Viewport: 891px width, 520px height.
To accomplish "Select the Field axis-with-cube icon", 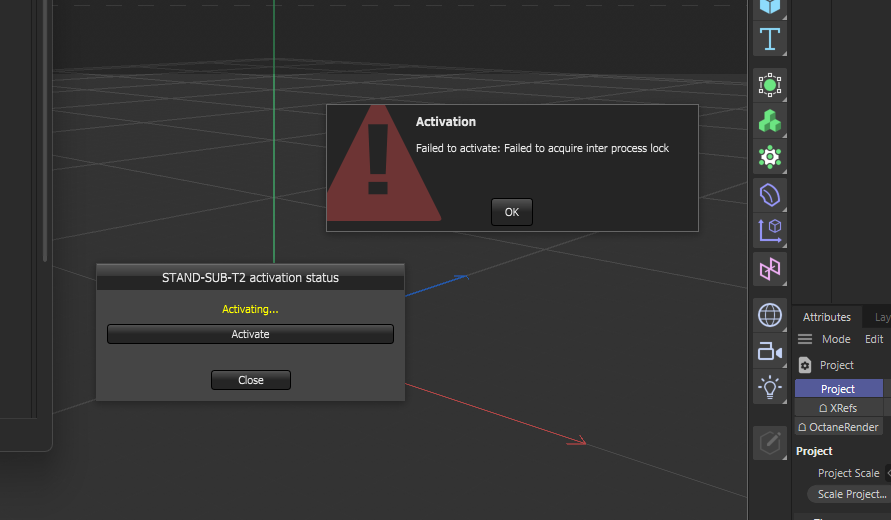I will (770, 231).
